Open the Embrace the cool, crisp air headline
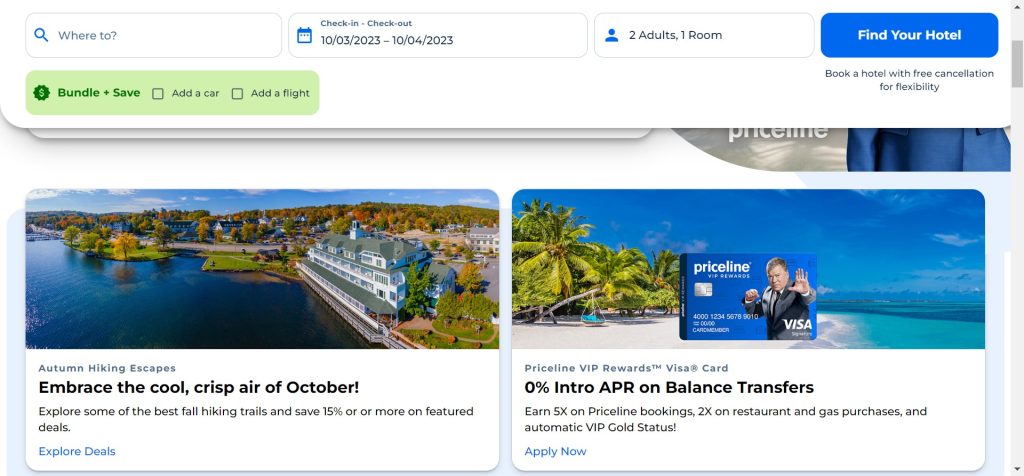Screen dimensions: 1024x476 198,387
